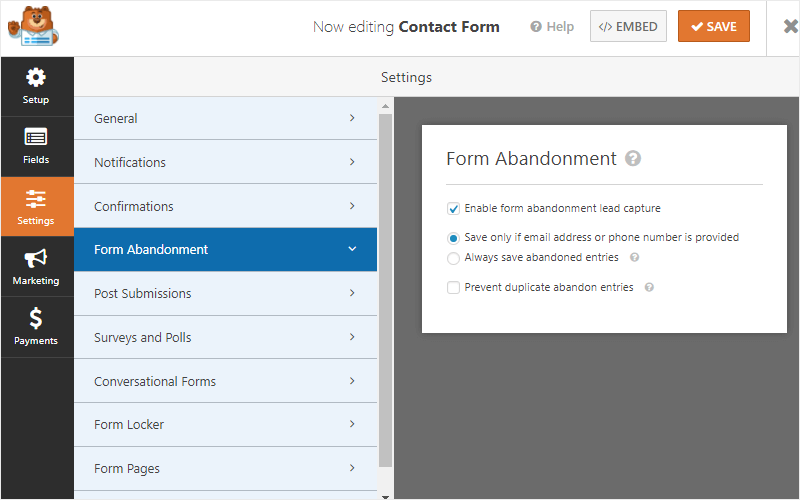Viewport: 800px width, 500px height.
Task: Open the Setup gear icon
Action: tap(36, 78)
